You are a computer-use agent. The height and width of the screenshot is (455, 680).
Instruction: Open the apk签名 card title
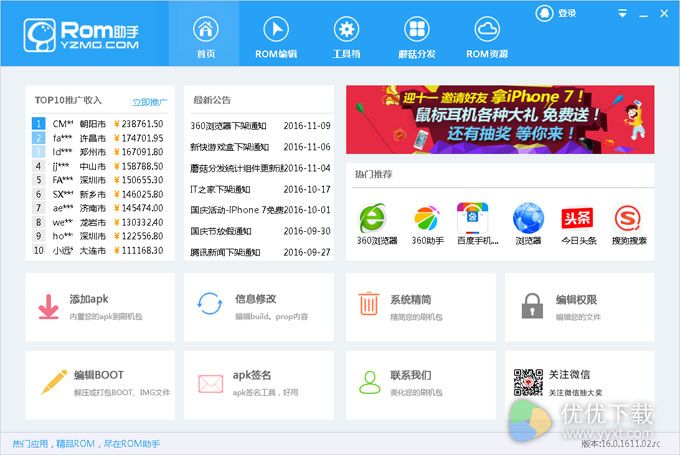click(252, 375)
